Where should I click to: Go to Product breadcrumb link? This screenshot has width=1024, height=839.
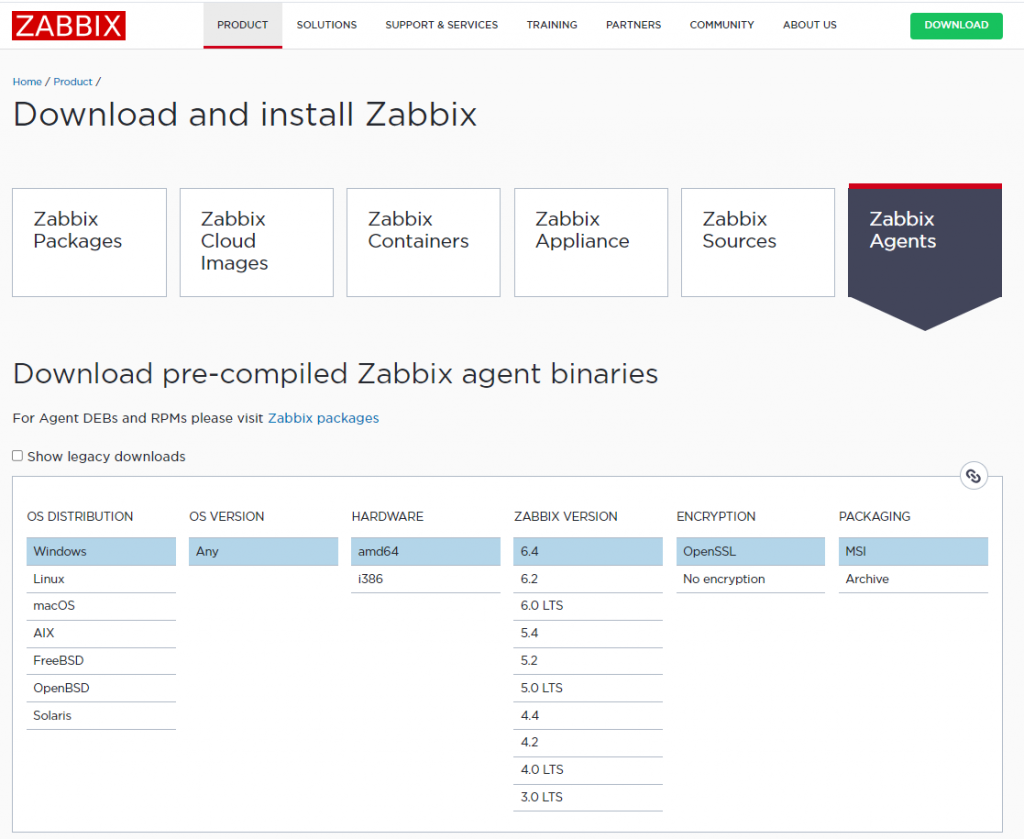[x=72, y=82]
